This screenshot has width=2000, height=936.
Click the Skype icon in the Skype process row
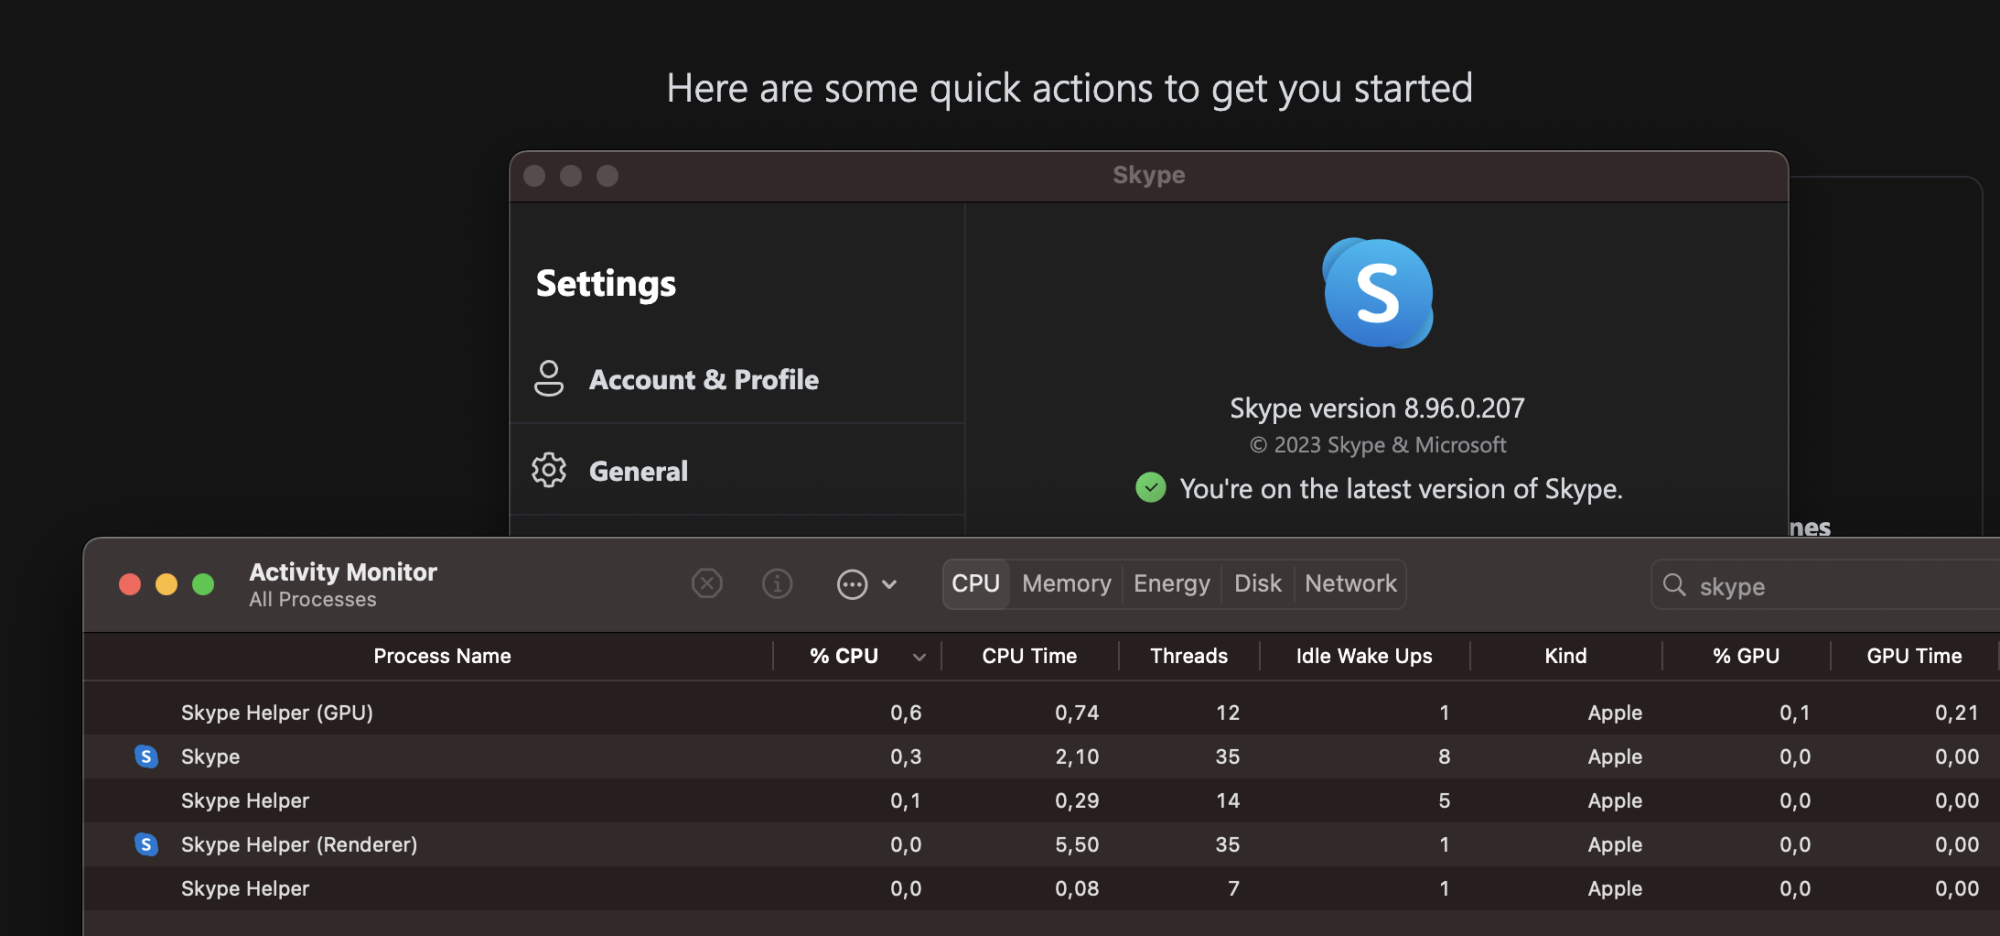point(146,757)
